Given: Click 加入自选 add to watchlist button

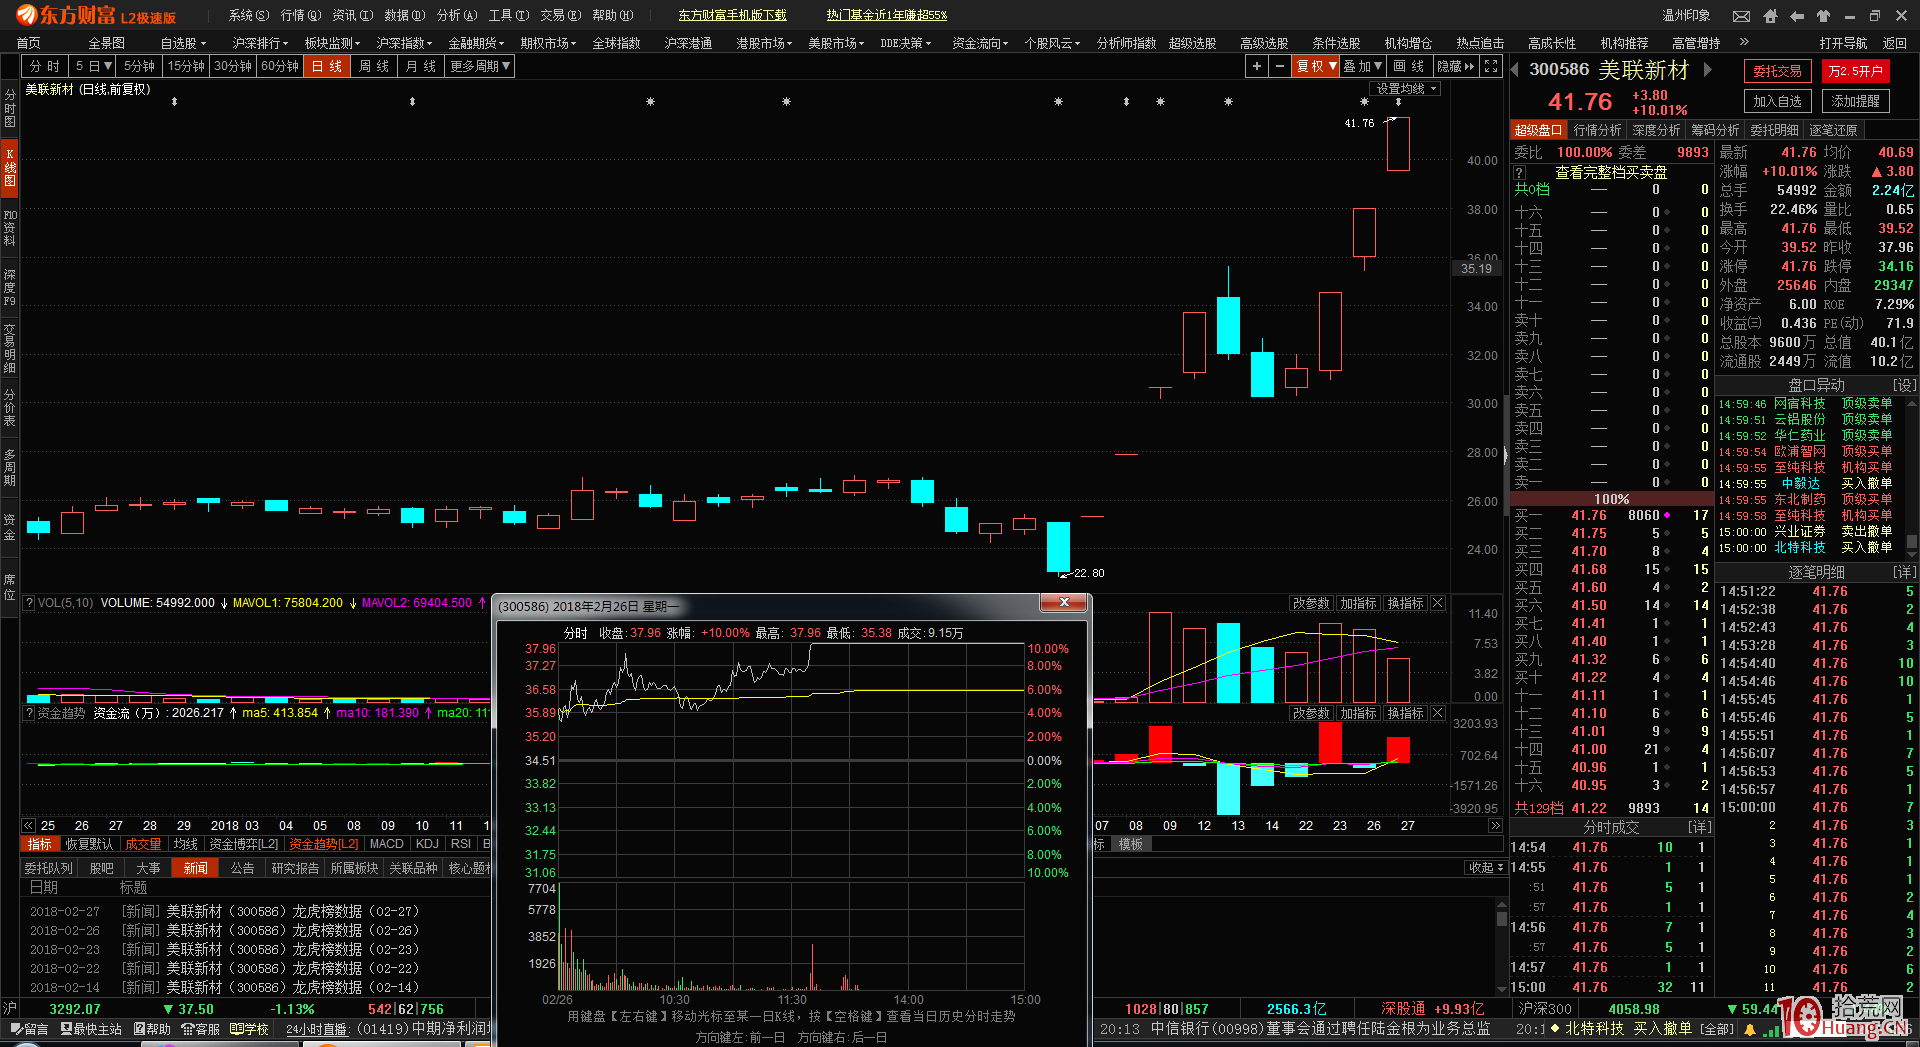Looking at the screenshot, I should 1778,101.
